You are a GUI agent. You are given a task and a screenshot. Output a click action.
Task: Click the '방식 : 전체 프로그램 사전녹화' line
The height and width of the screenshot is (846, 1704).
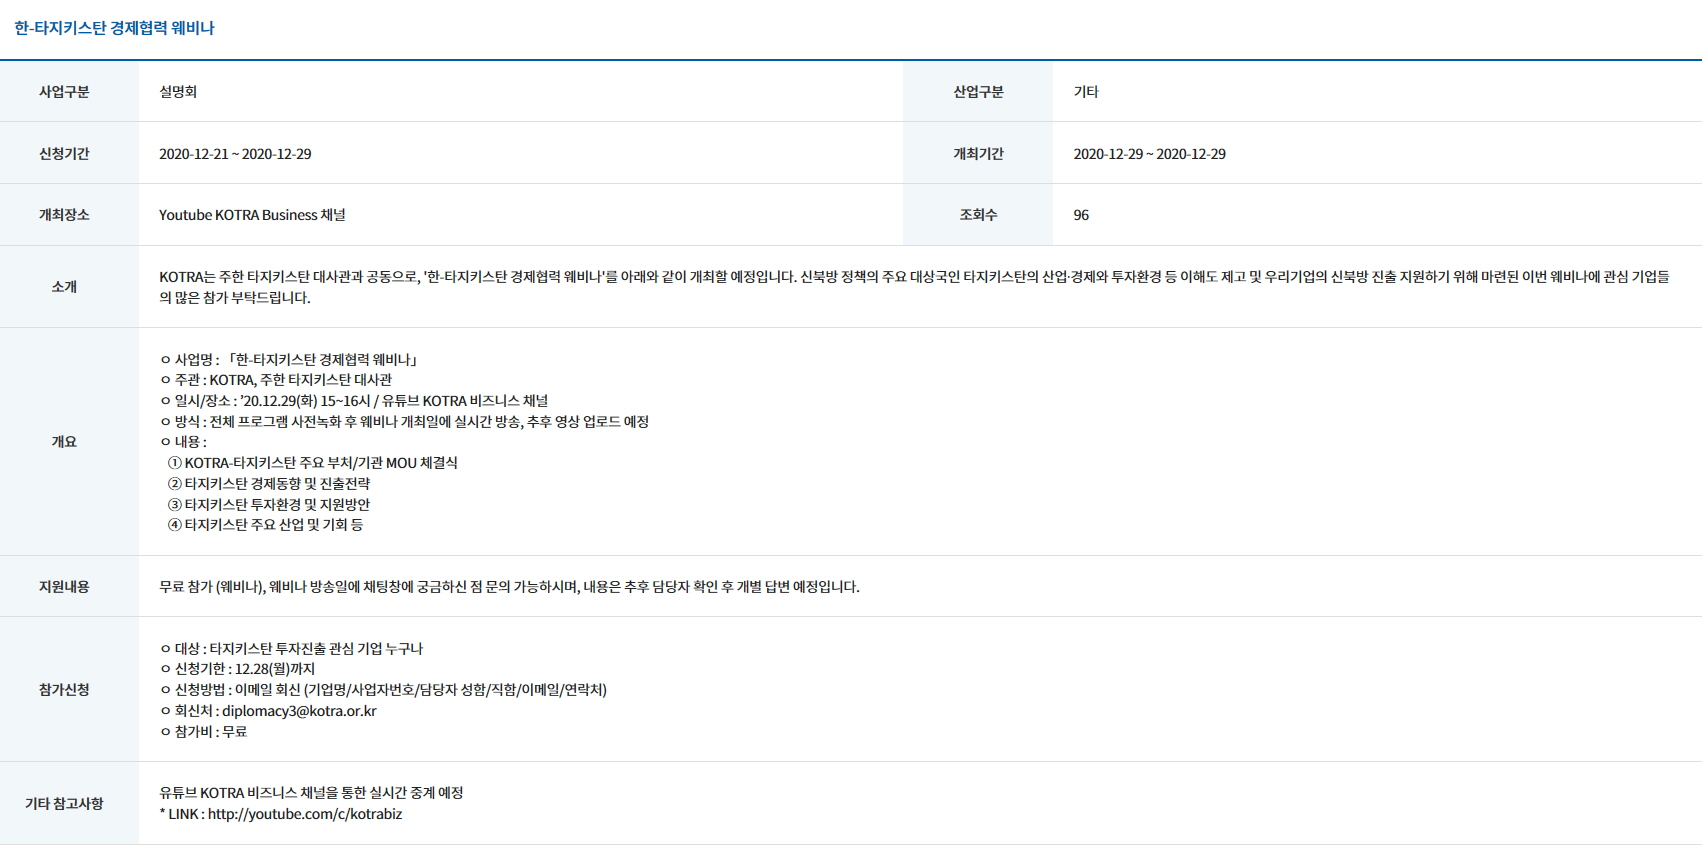click(405, 422)
